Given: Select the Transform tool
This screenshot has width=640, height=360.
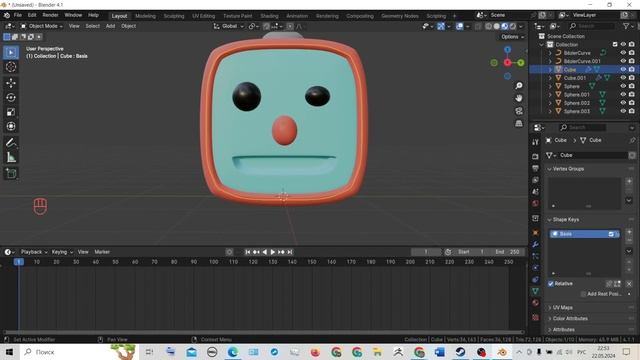Looking at the screenshot, I should 11,126.
